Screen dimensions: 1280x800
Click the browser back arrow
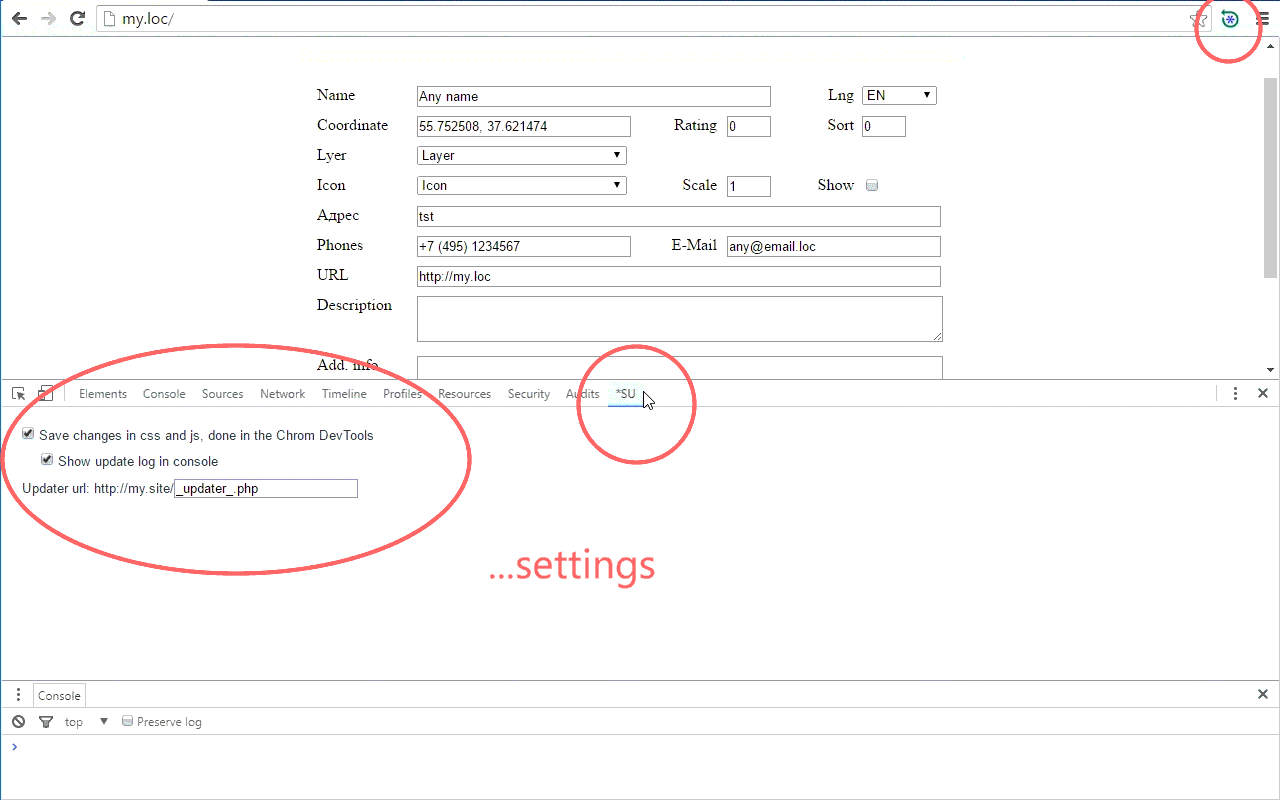pyautogui.click(x=19, y=18)
